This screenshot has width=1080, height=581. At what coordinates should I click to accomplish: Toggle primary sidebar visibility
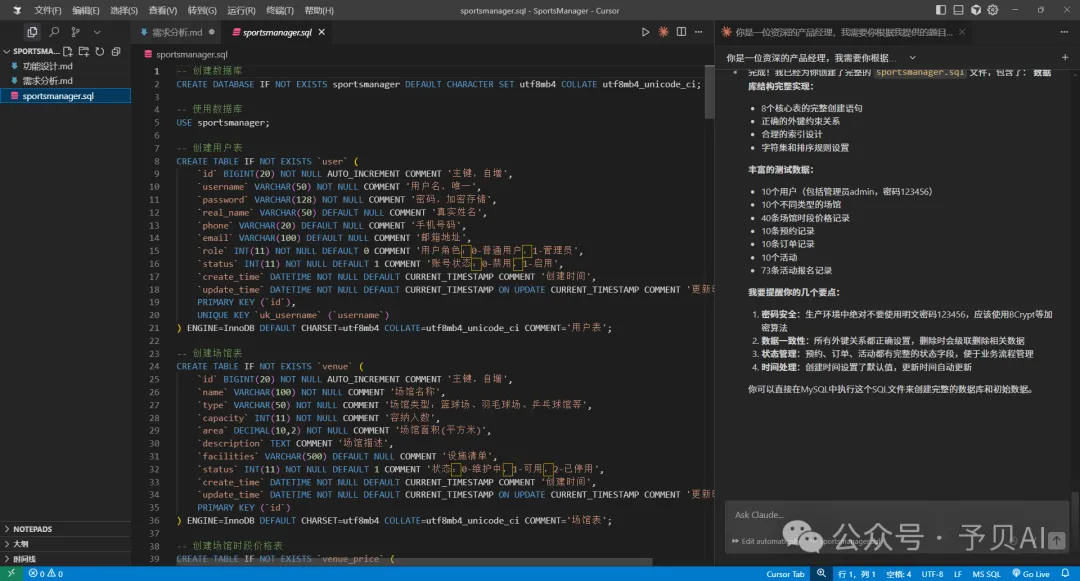point(941,10)
